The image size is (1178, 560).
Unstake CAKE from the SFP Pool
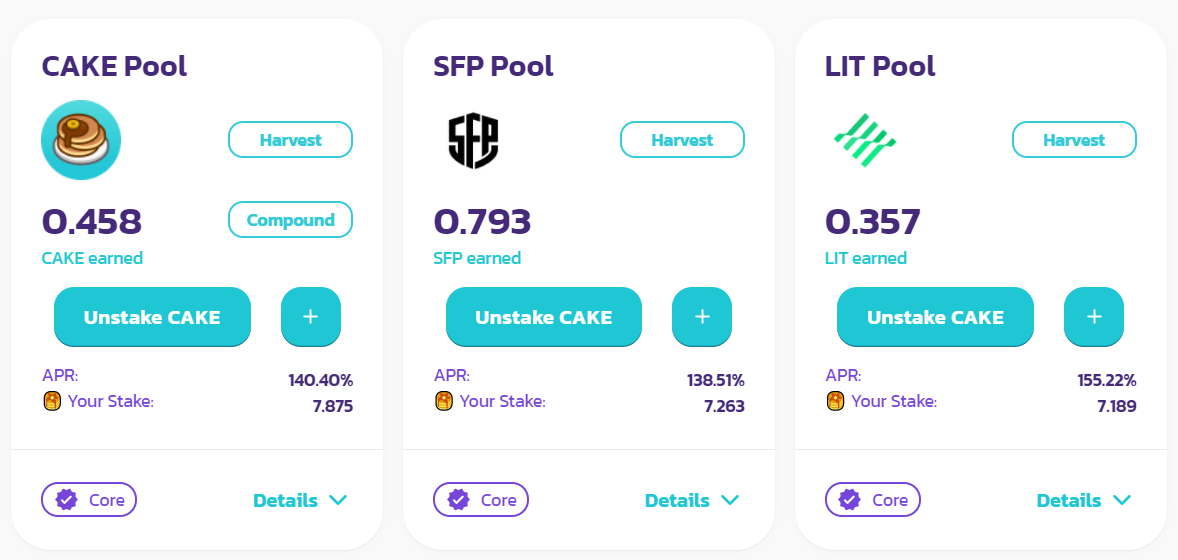[544, 317]
